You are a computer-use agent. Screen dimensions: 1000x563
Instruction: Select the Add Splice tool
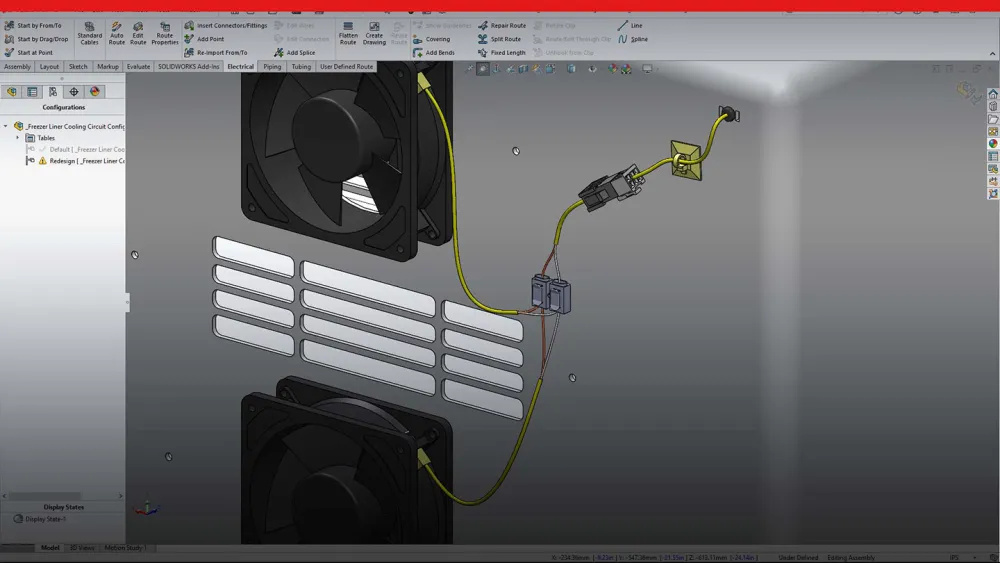pos(295,52)
